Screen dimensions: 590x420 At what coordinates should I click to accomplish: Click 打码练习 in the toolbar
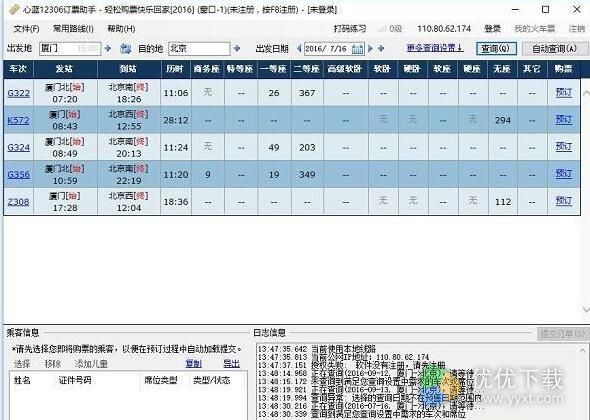tap(350, 29)
